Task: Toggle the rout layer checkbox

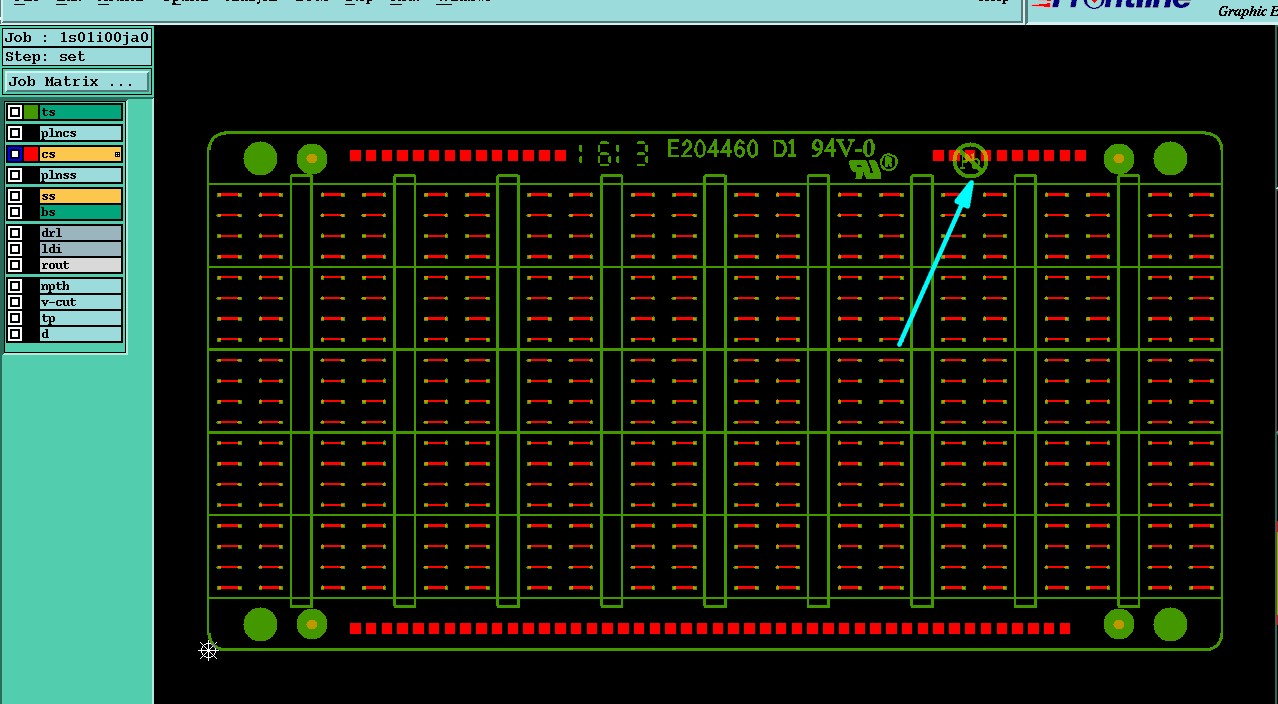Action: tap(15, 265)
